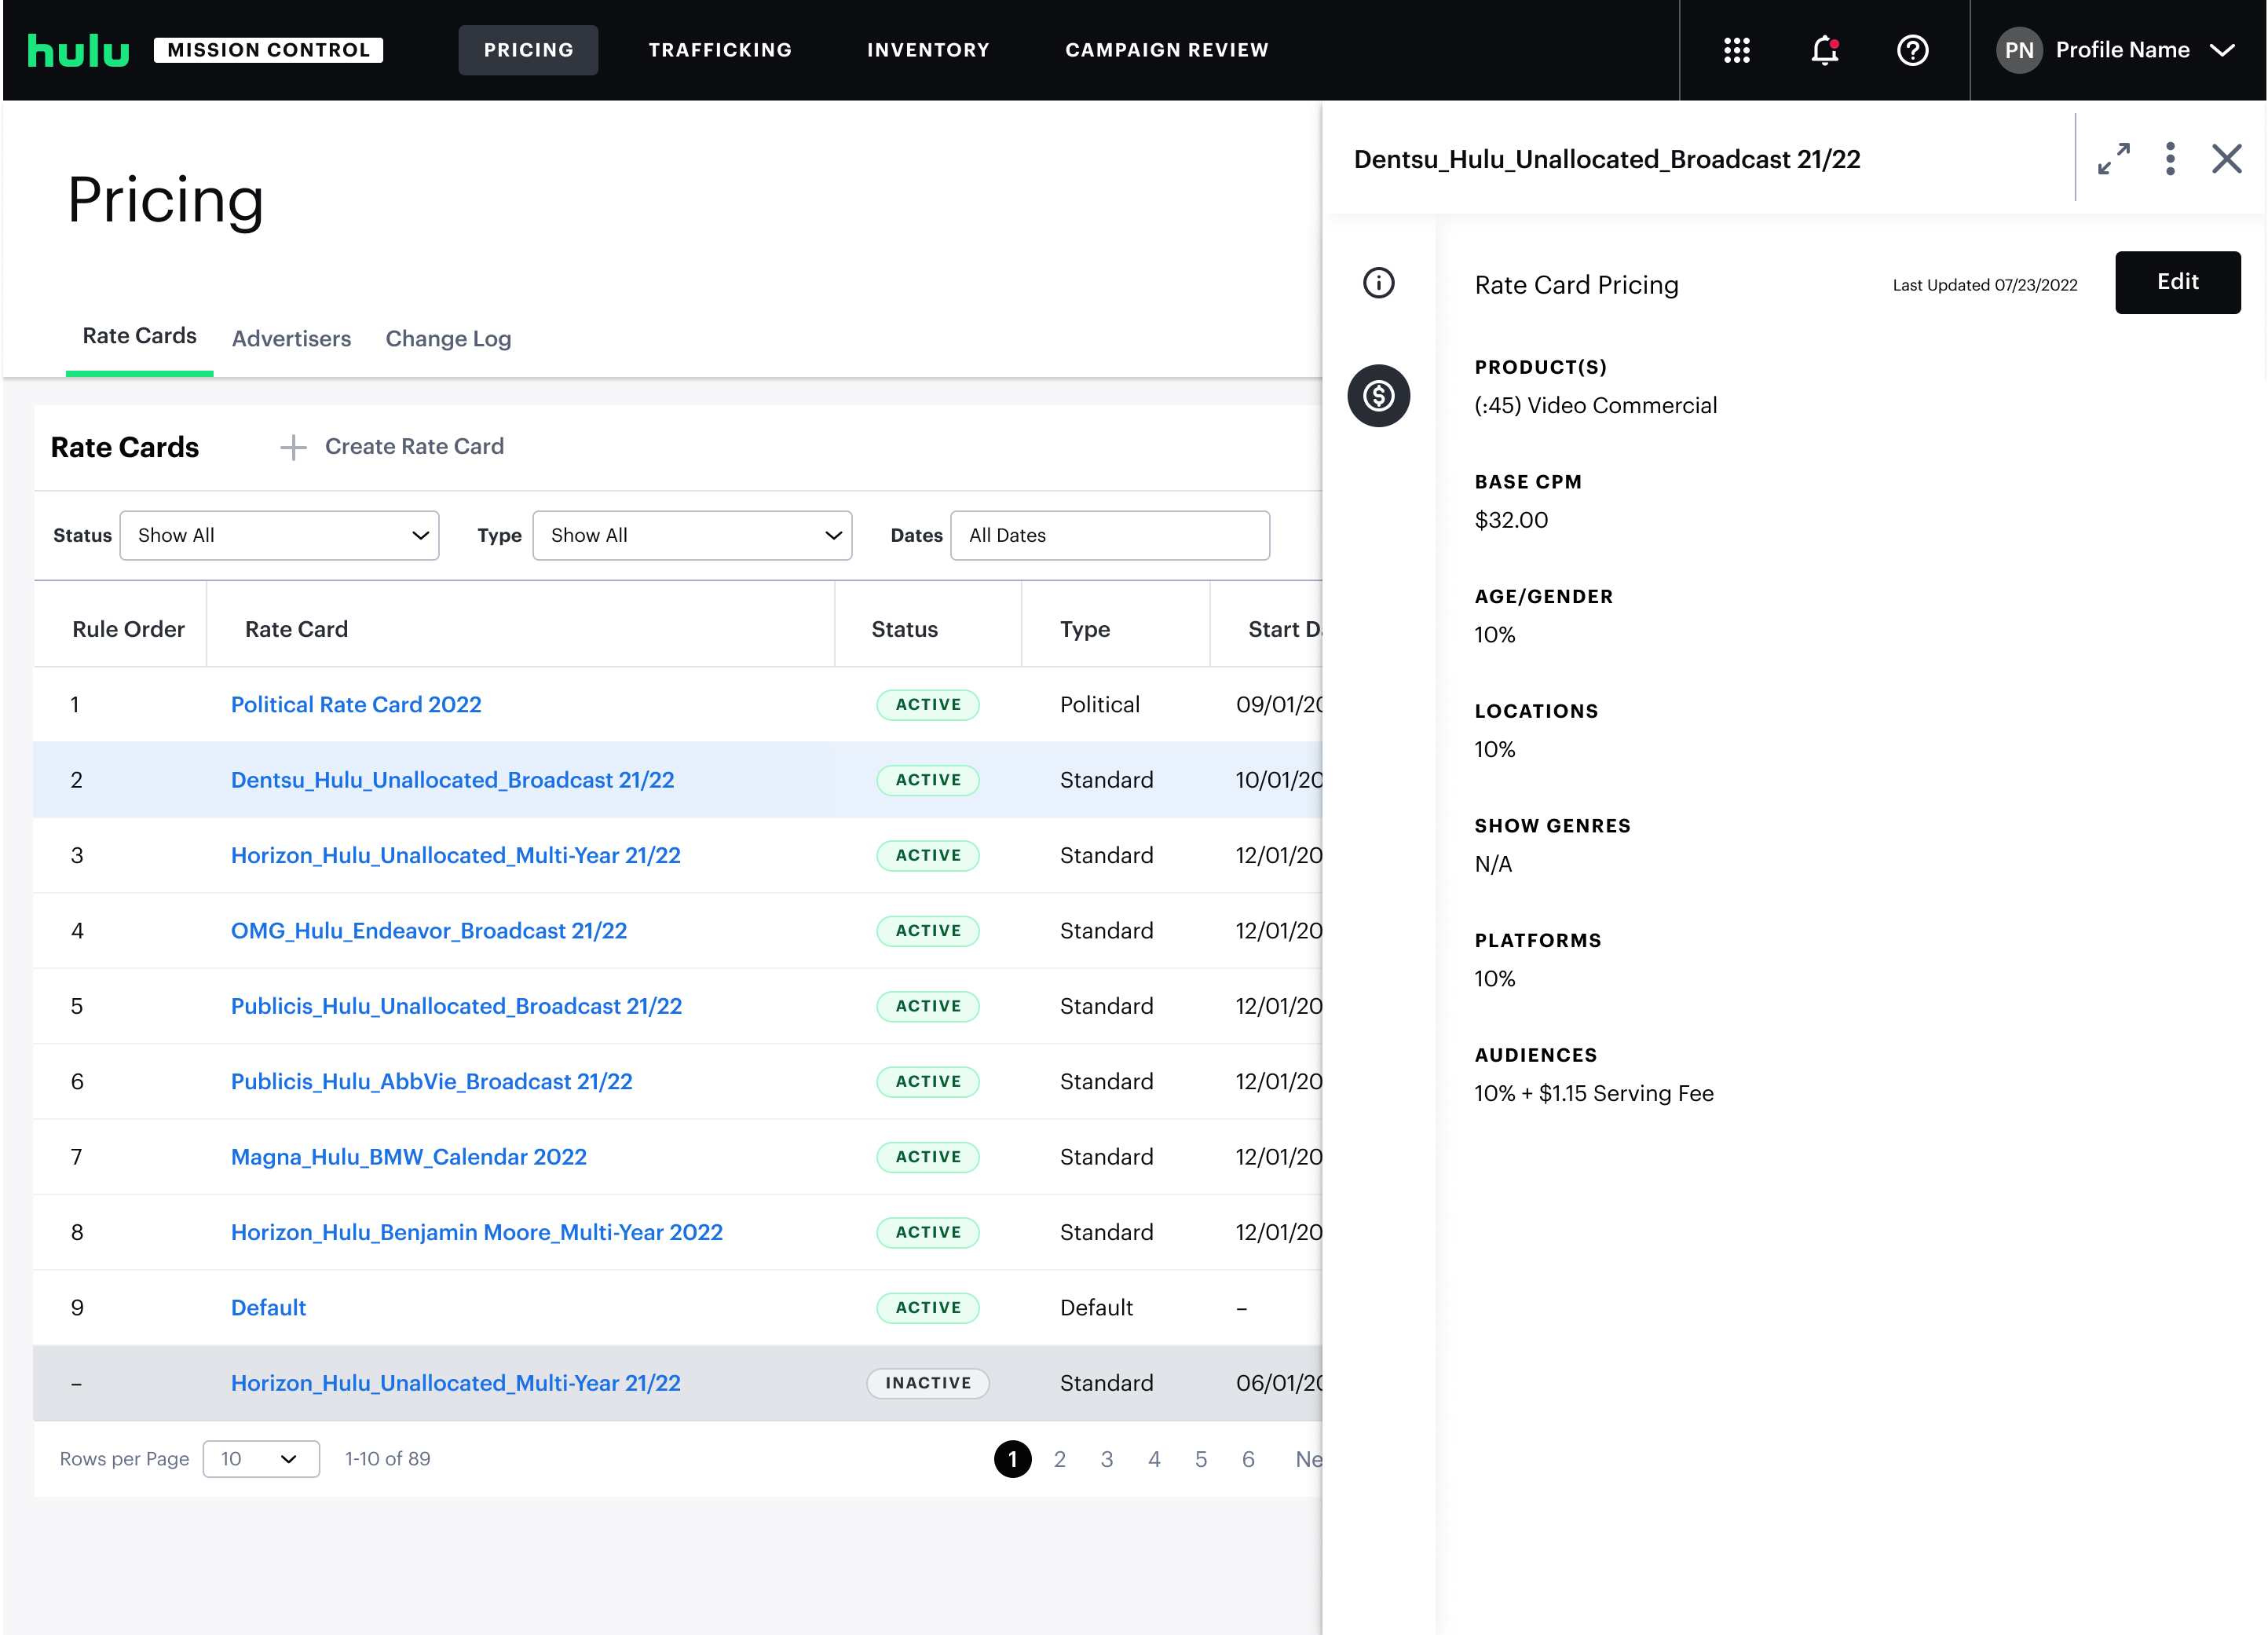The height and width of the screenshot is (1635, 2268).
Task: Open notifications bell icon
Action: [x=1824, y=50]
